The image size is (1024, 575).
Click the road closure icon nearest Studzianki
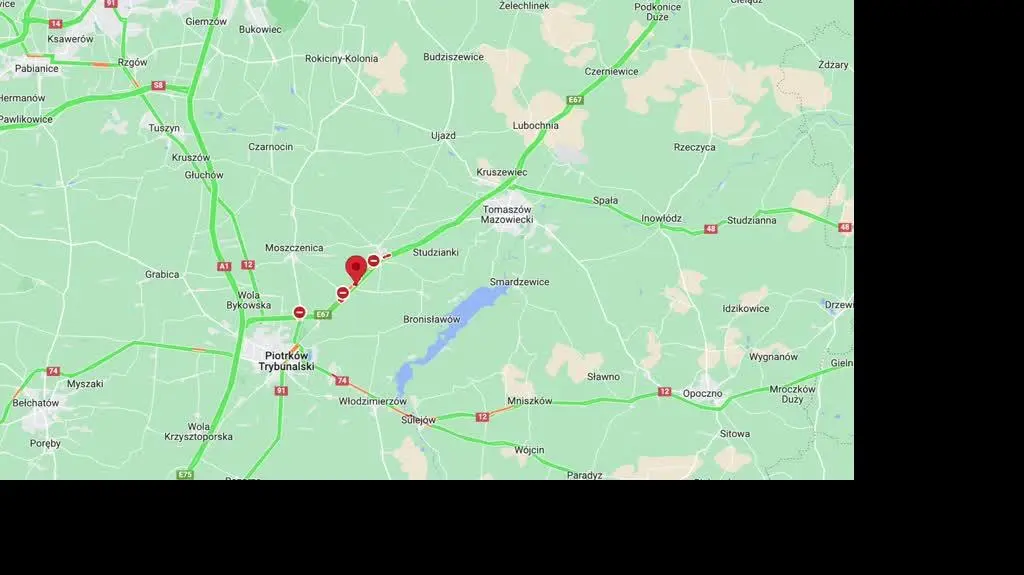point(374,261)
